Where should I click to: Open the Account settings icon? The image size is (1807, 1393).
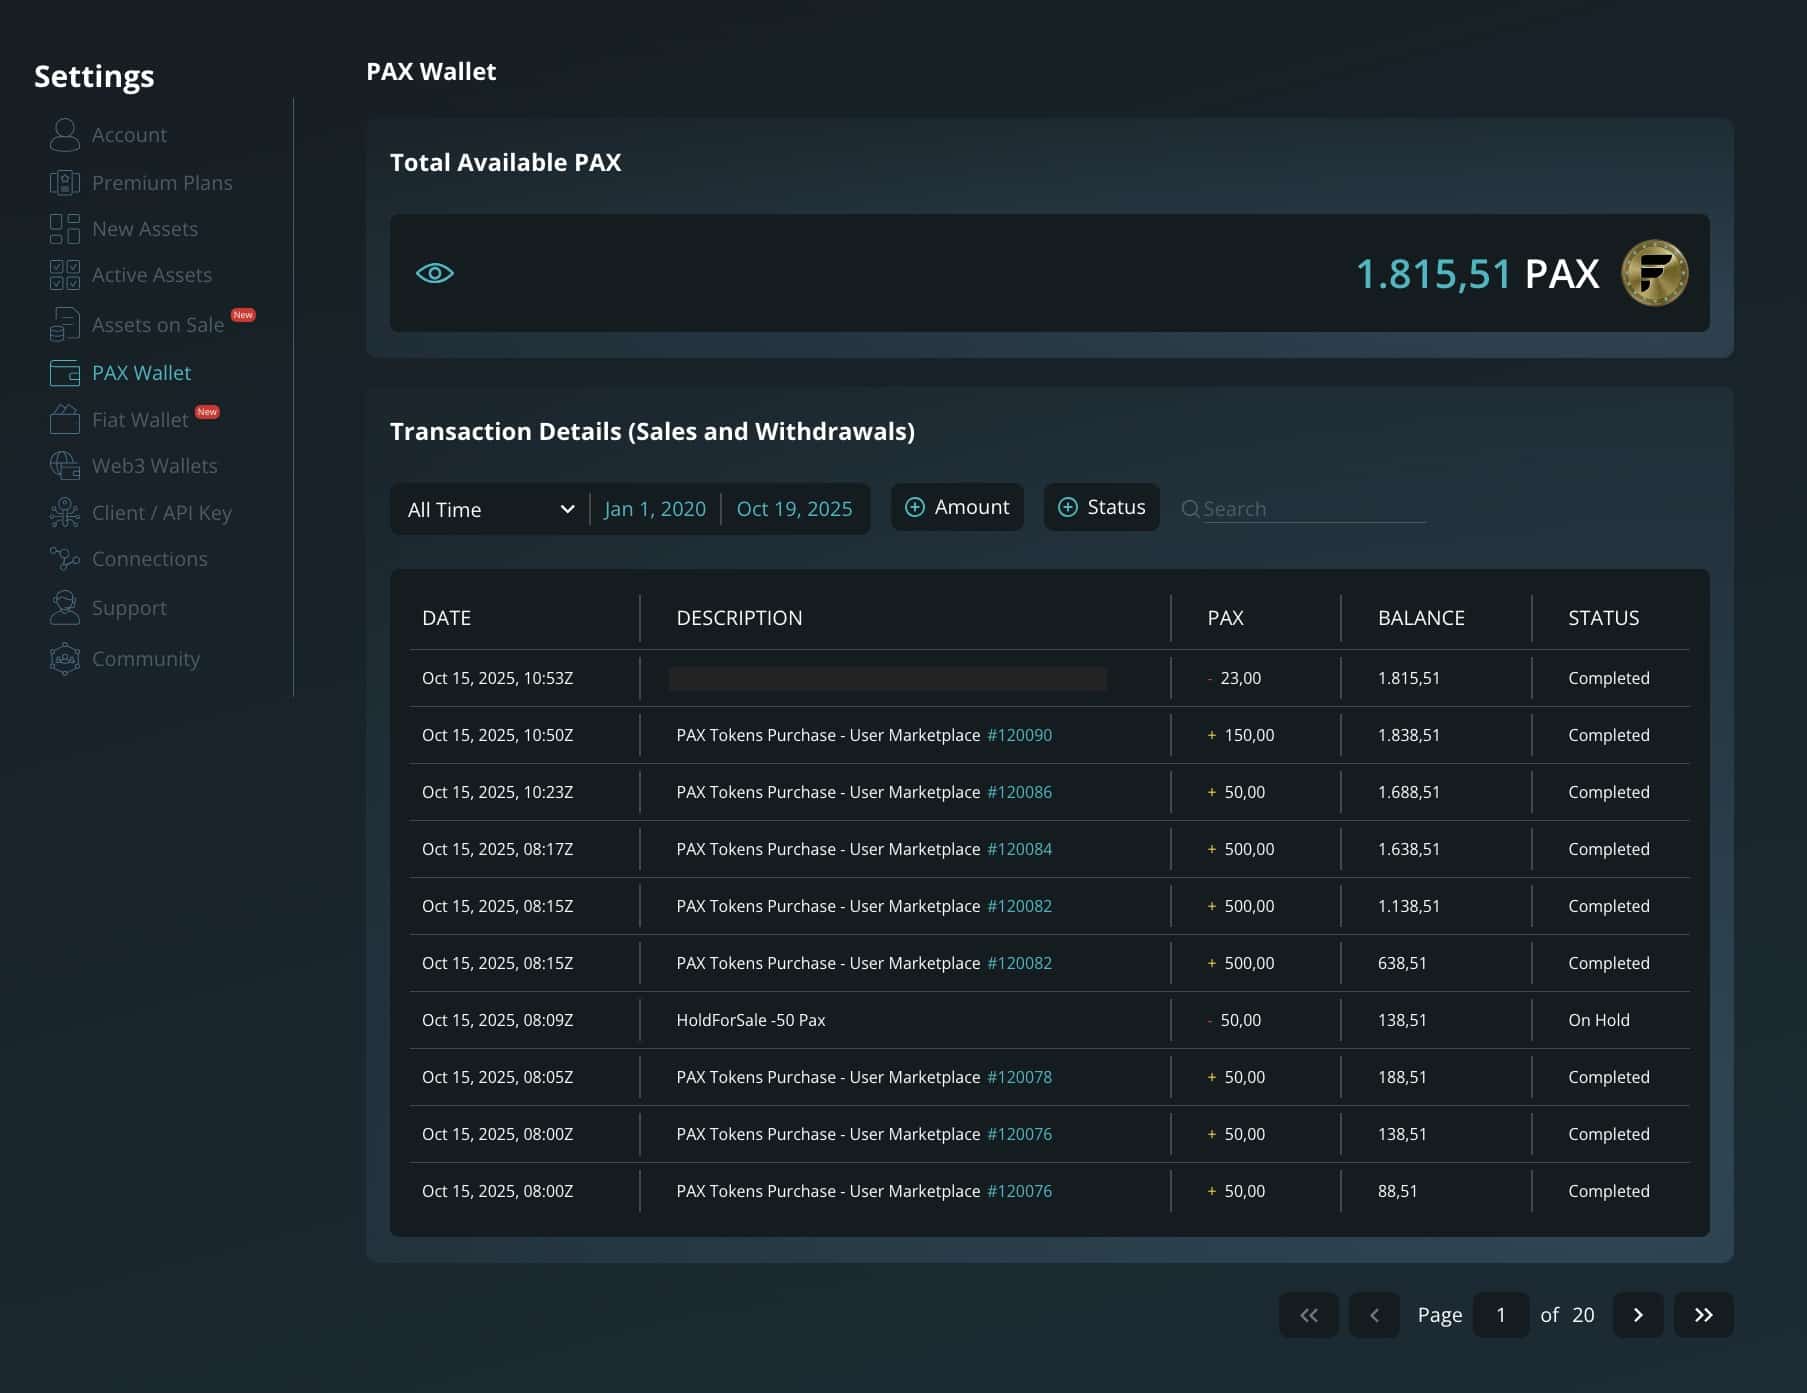point(64,134)
